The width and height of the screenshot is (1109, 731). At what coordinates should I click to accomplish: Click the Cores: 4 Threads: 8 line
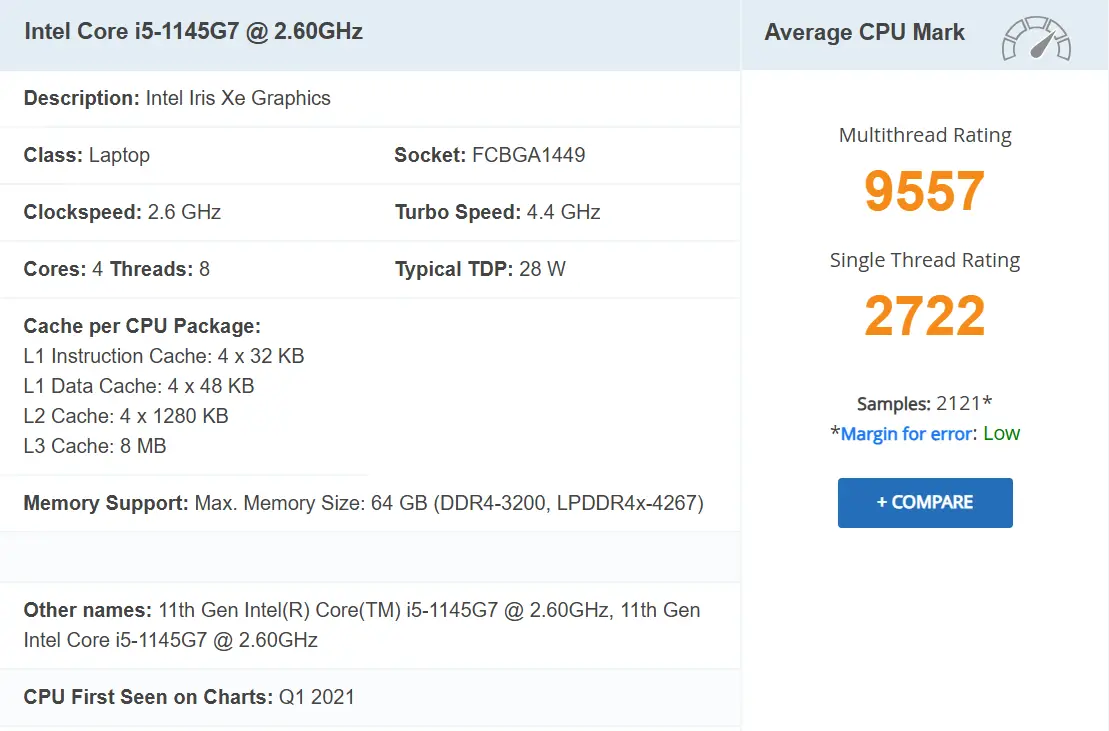point(117,269)
